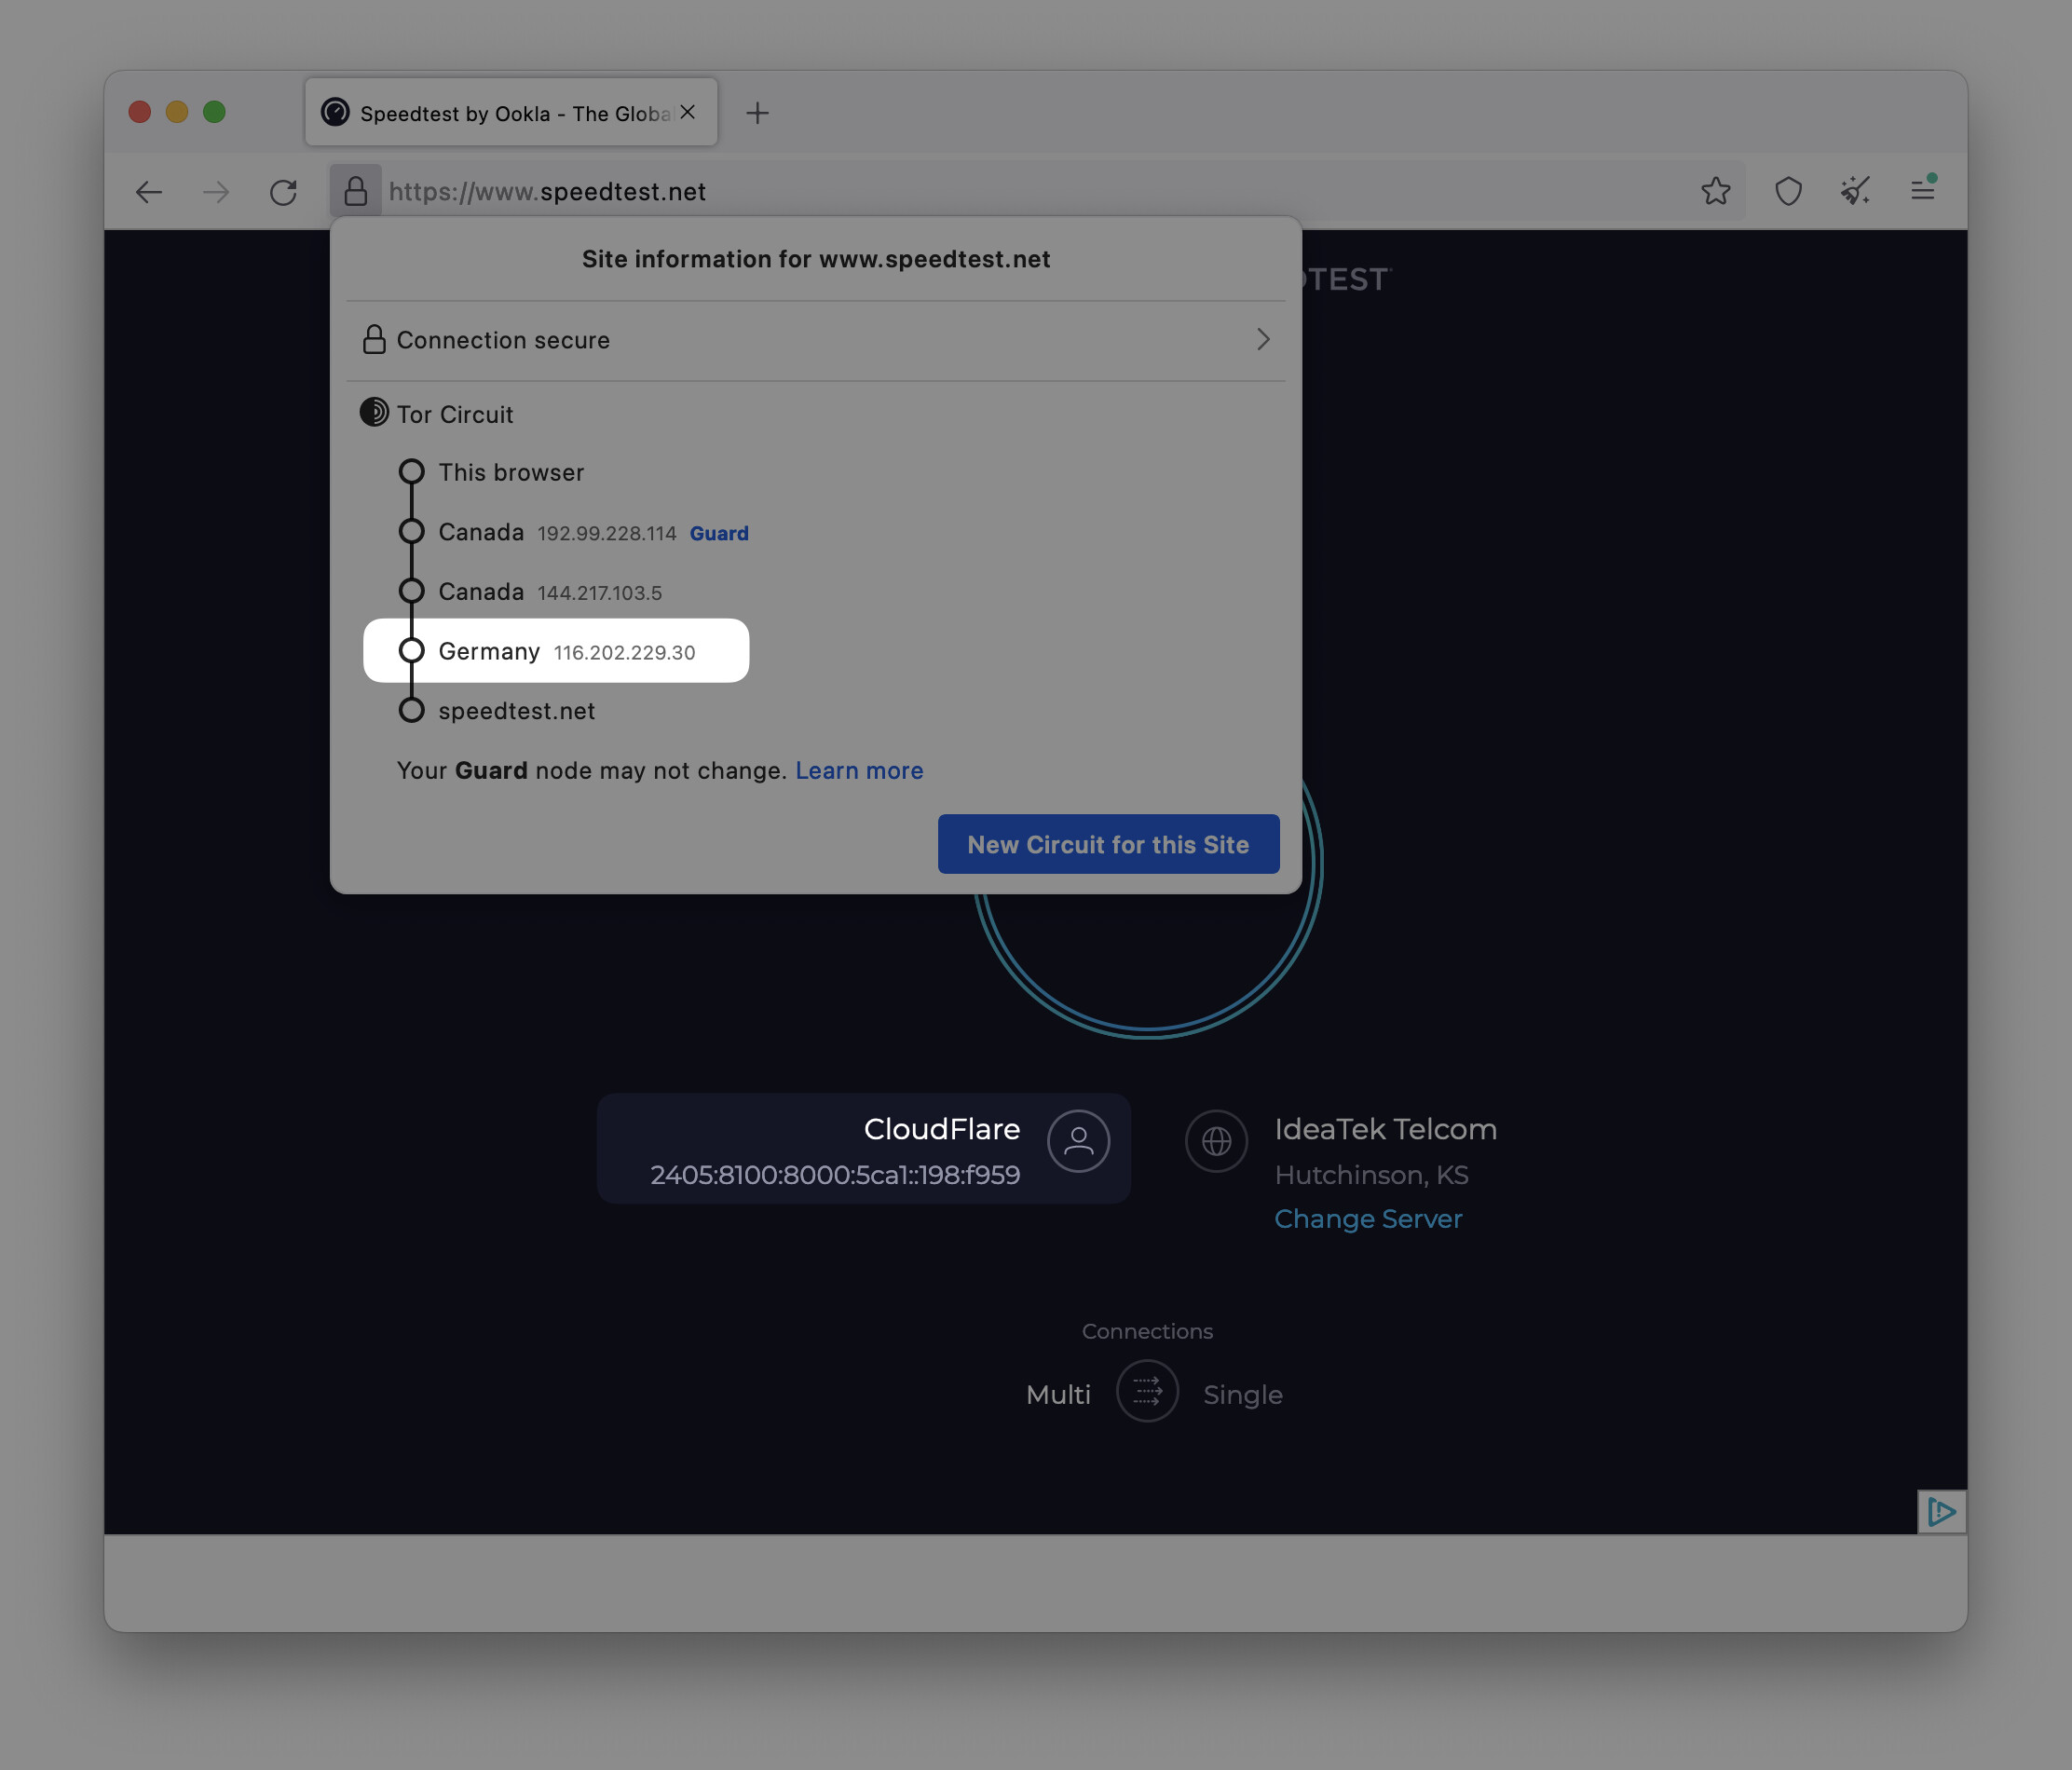Reload the current page
This screenshot has width=2072, height=1770.
[x=283, y=192]
